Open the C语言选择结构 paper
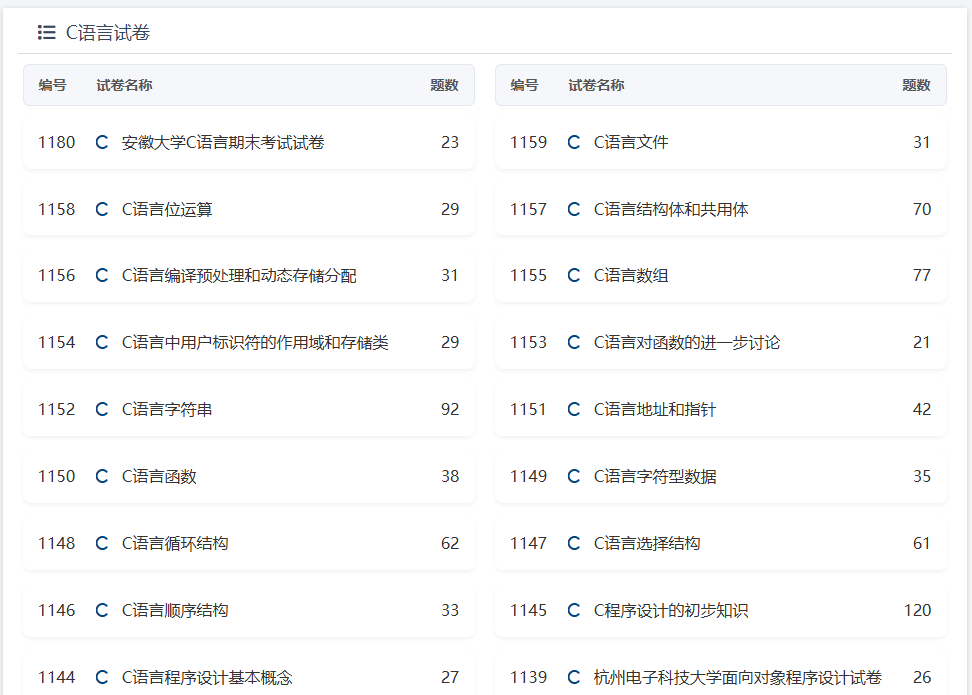Image resolution: width=972 pixels, height=695 pixels. [x=647, y=543]
